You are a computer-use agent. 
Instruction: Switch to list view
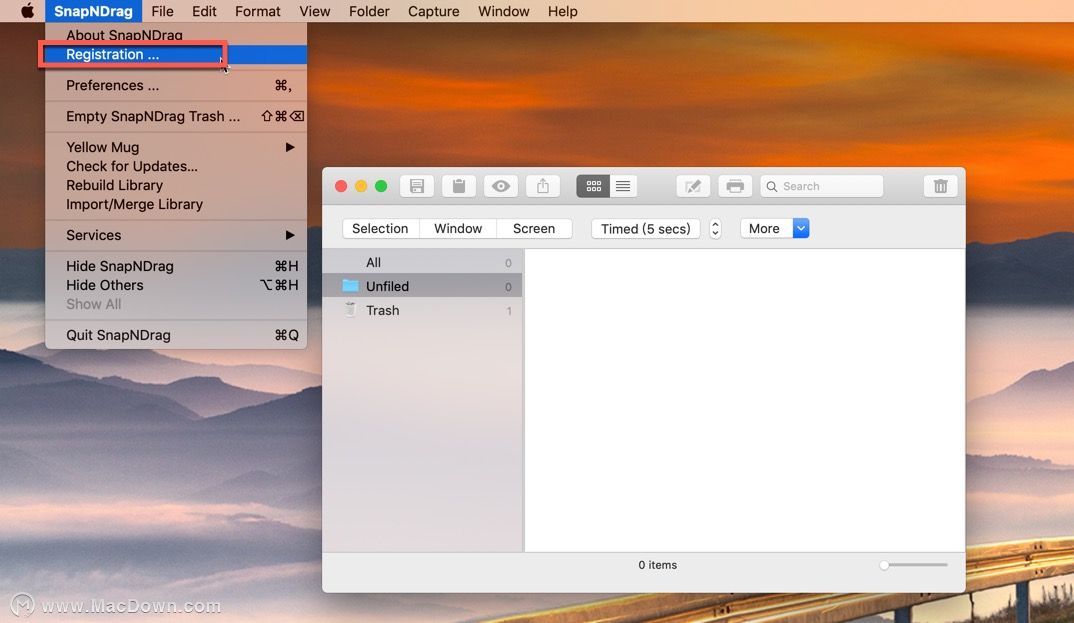(623, 186)
